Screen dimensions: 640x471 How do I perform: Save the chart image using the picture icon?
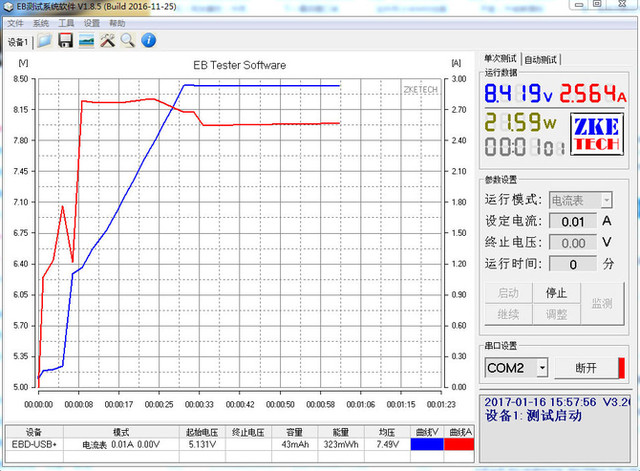tap(87, 41)
